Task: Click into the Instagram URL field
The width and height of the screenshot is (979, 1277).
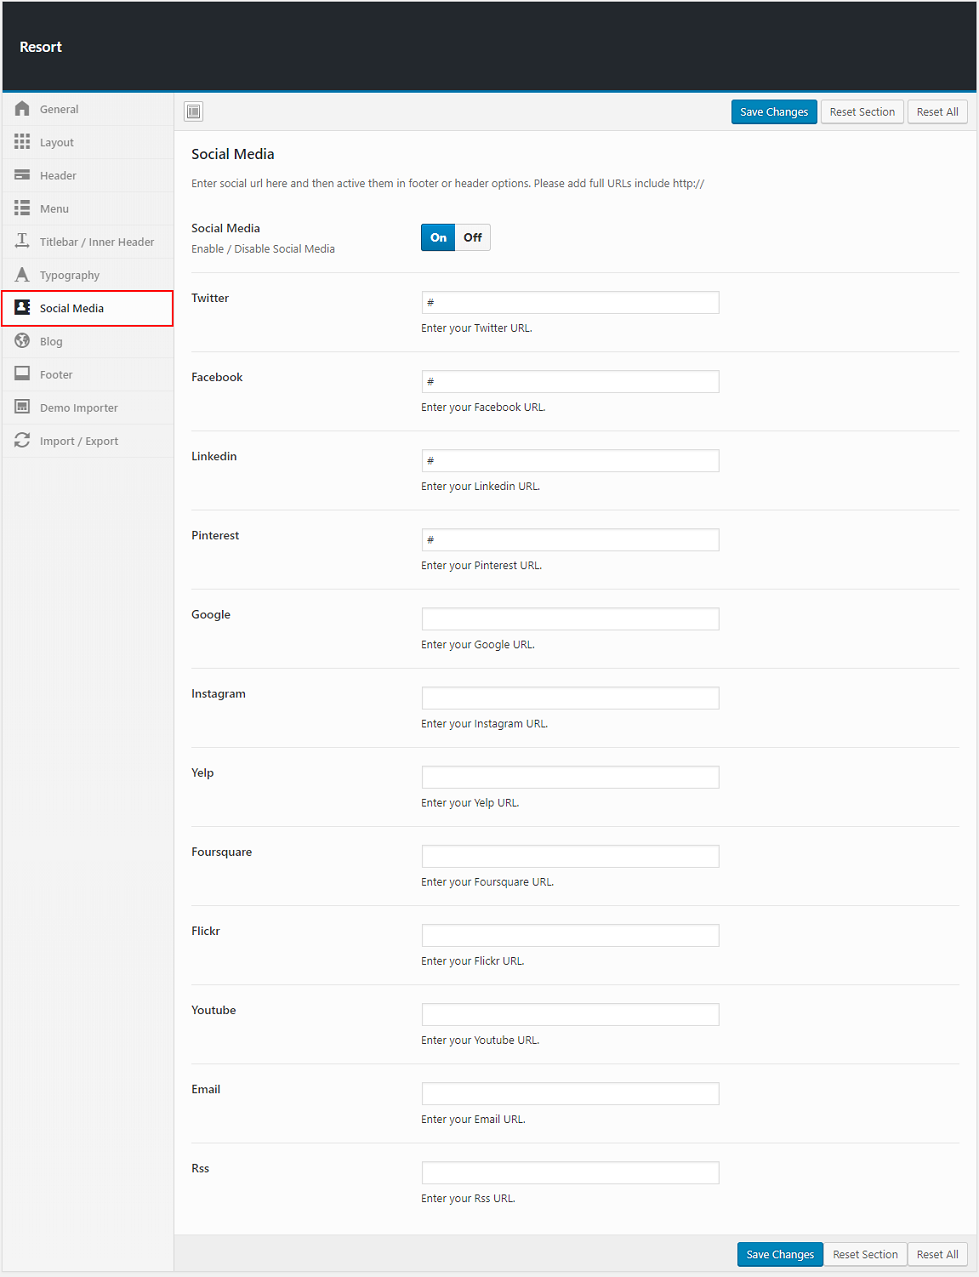Action: pos(570,698)
